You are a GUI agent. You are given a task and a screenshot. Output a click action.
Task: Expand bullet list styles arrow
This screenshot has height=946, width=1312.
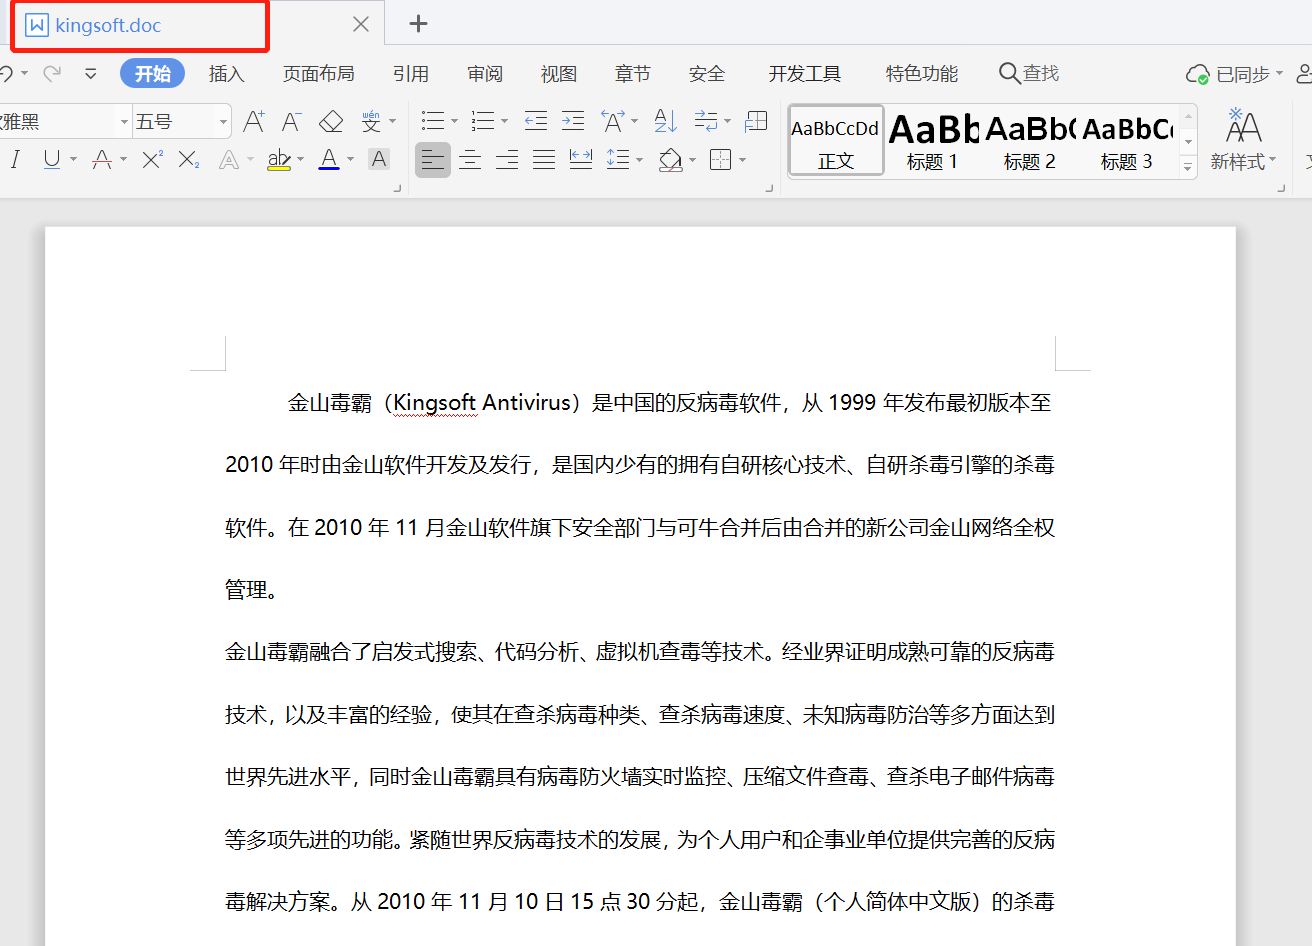click(x=454, y=121)
